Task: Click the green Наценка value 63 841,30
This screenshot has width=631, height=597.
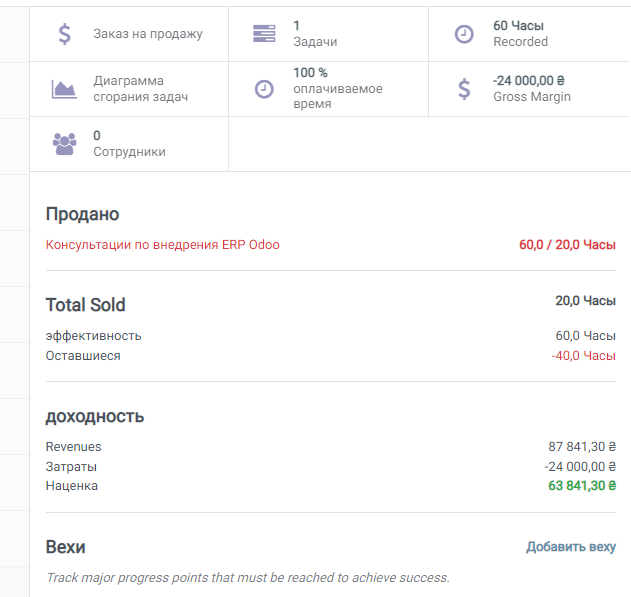Action: point(582,486)
